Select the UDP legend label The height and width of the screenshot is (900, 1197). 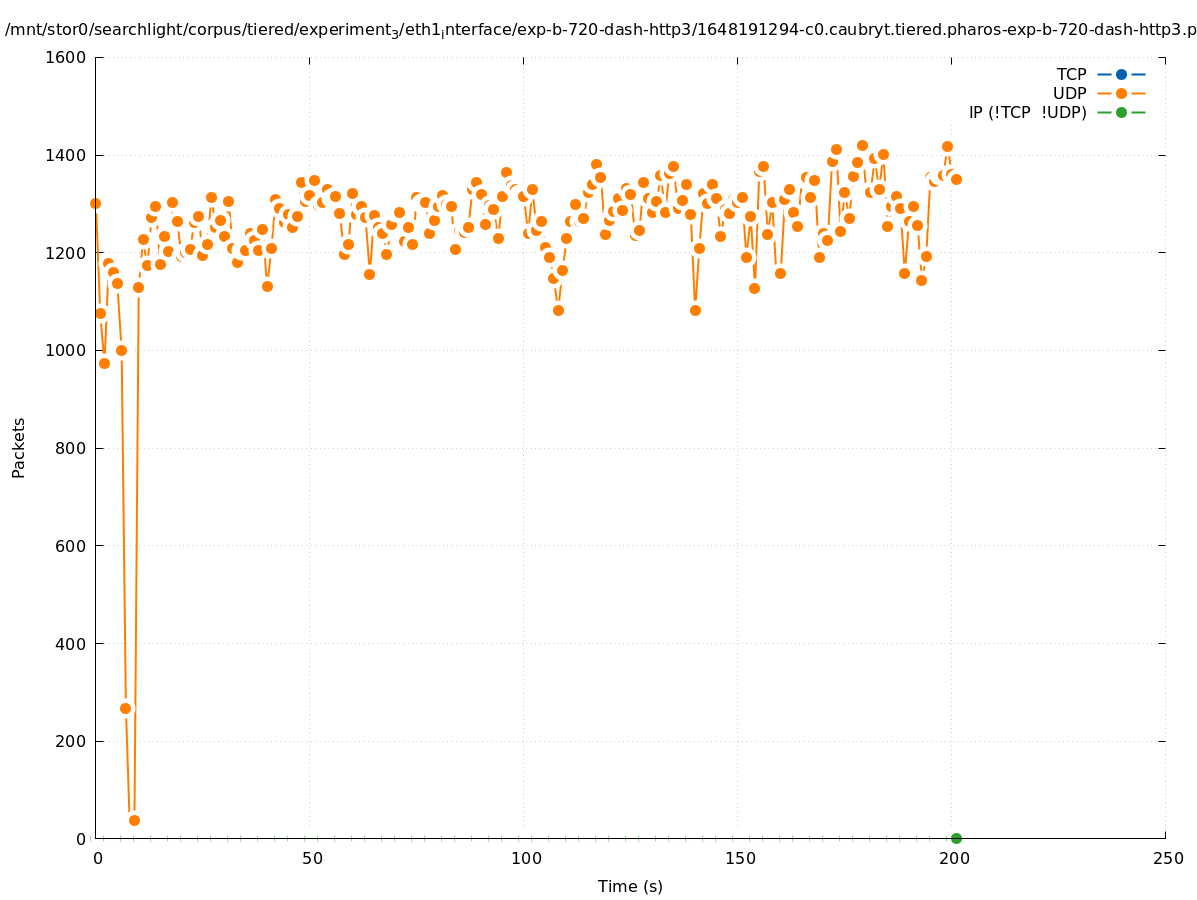[x=1069, y=93]
